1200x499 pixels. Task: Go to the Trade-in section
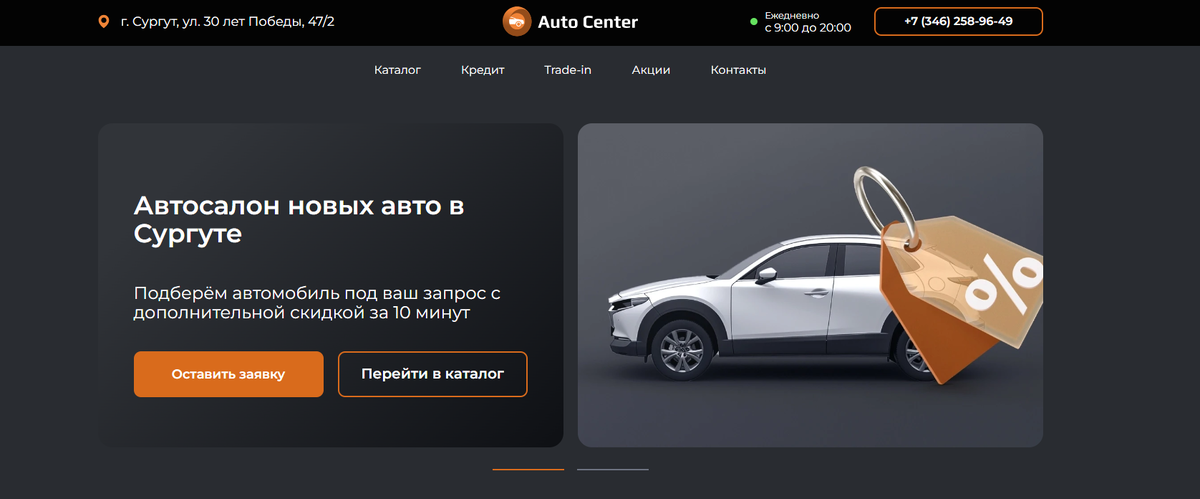pyautogui.click(x=567, y=70)
